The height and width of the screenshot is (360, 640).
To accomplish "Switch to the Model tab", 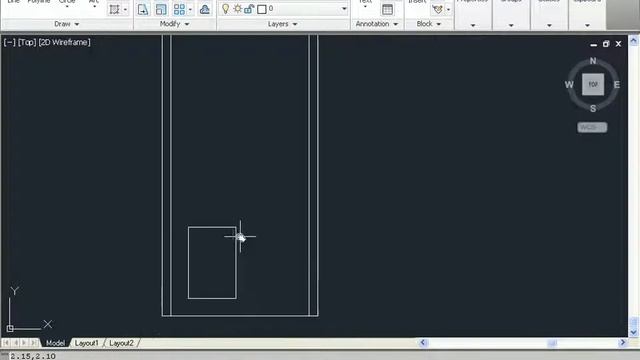I will tap(55, 343).
